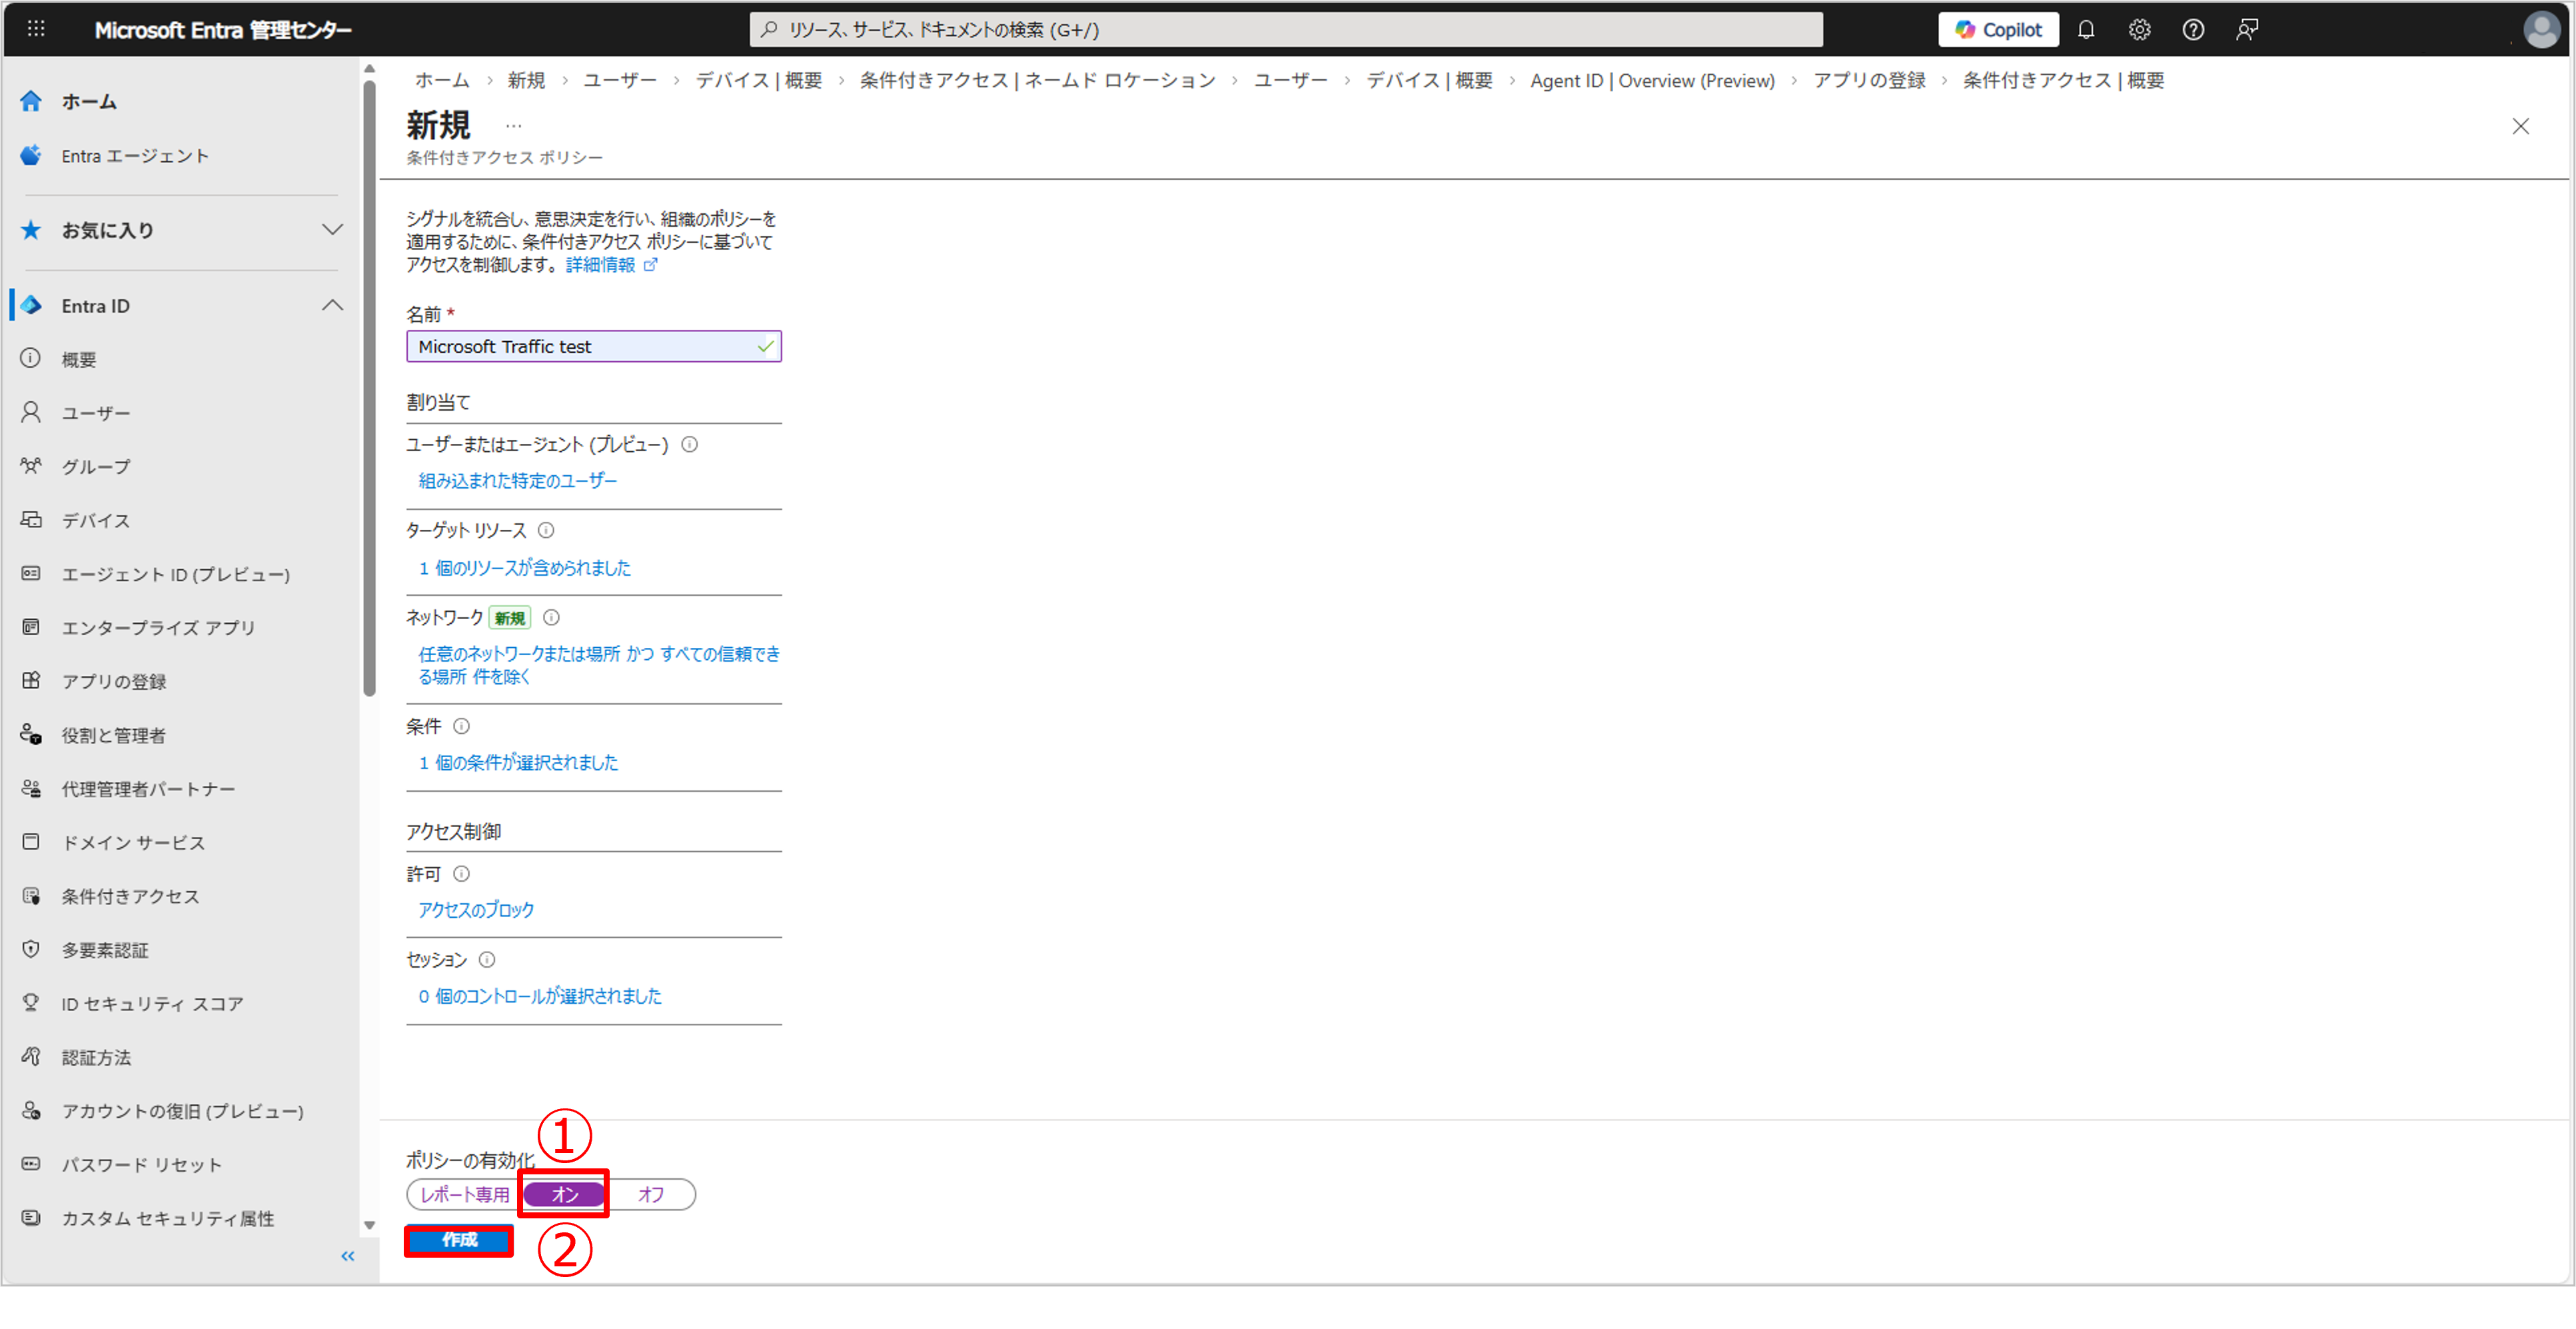Image resolution: width=2576 pixels, height=1329 pixels.
Task: Click the 名前 policy name field
Action: [x=585, y=347]
